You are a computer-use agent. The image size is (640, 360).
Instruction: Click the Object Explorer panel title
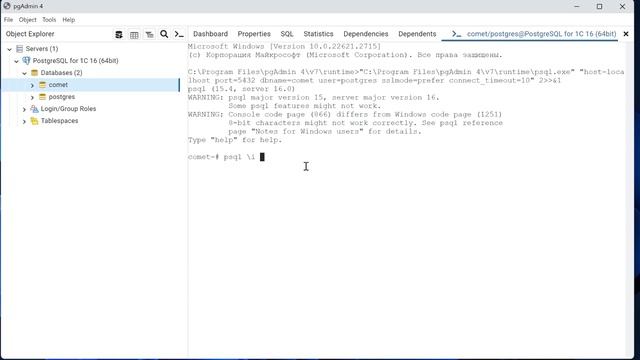click(30, 34)
